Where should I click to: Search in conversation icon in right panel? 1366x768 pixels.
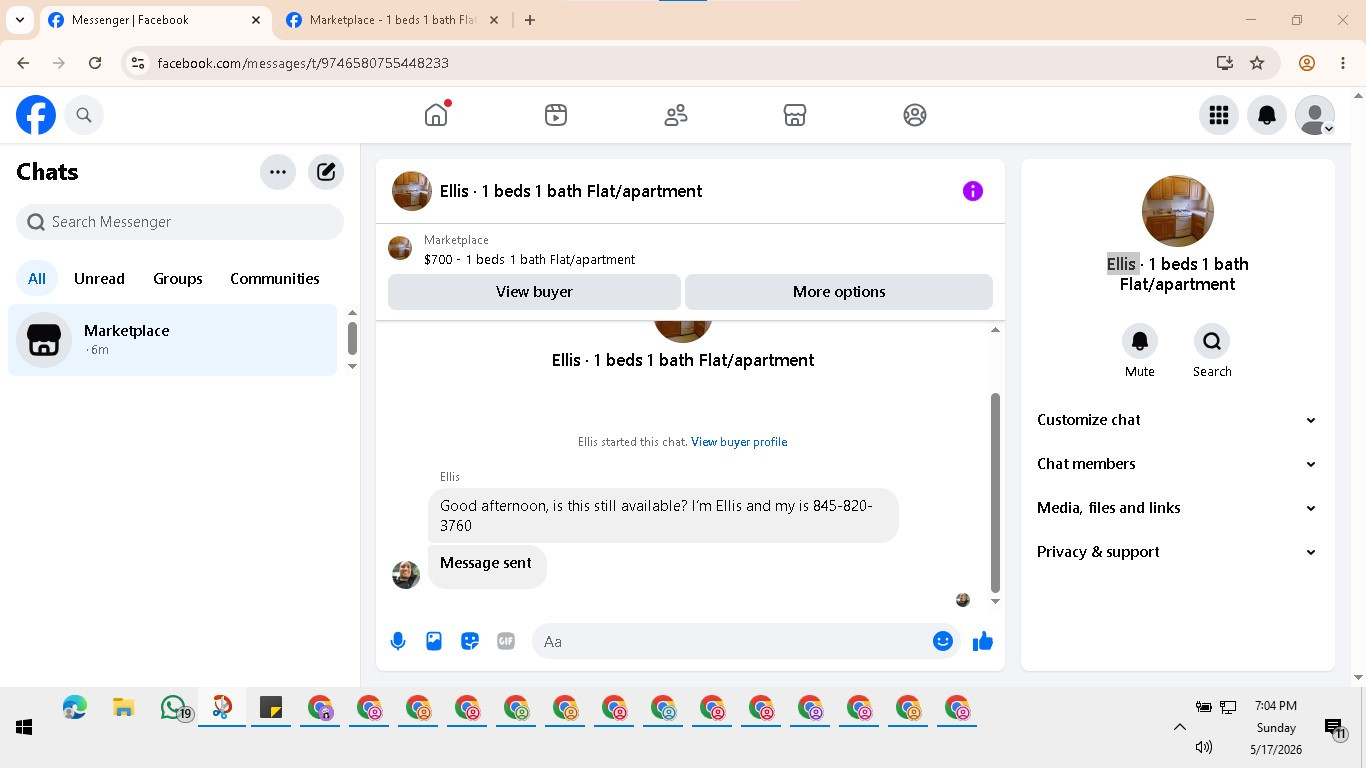point(1212,341)
